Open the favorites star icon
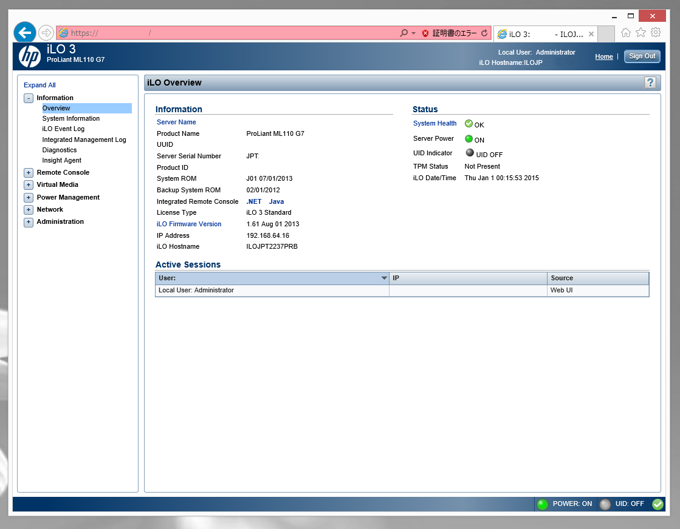Image resolution: width=680 pixels, height=529 pixels. (641, 33)
